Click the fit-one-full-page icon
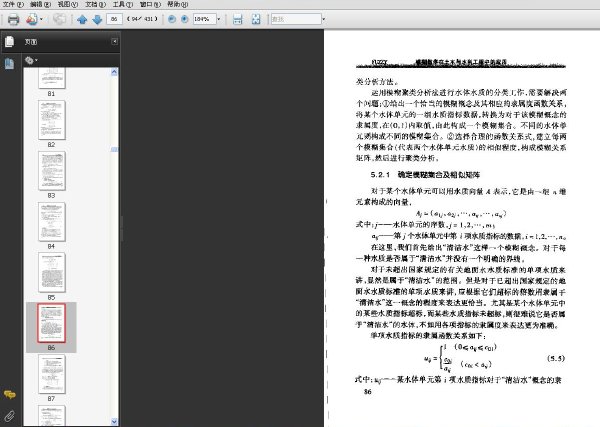This screenshot has width=600, height=427. point(256,19)
